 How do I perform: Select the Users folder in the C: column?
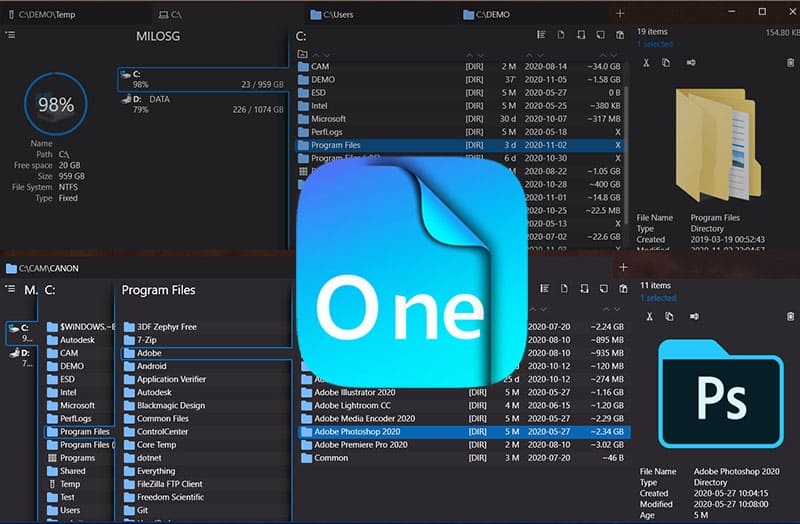click(80, 510)
